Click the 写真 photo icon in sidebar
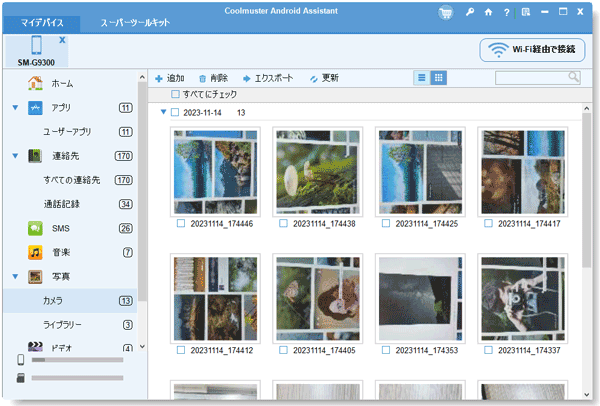The width and height of the screenshot is (600, 406). pos(35,277)
